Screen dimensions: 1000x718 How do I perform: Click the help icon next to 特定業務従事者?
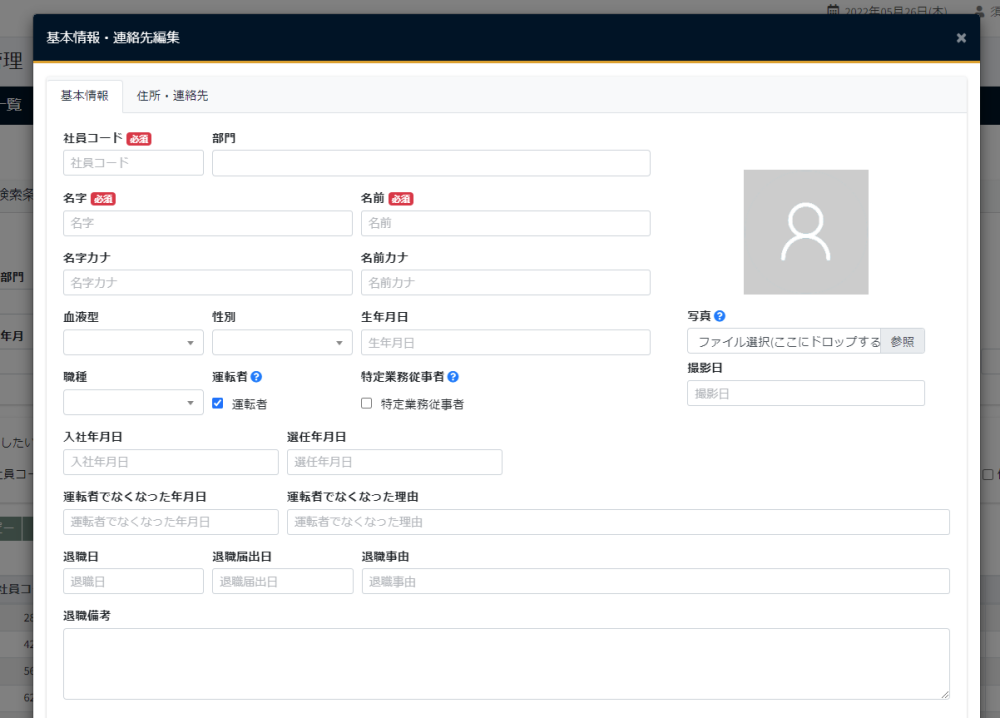click(x=453, y=377)
